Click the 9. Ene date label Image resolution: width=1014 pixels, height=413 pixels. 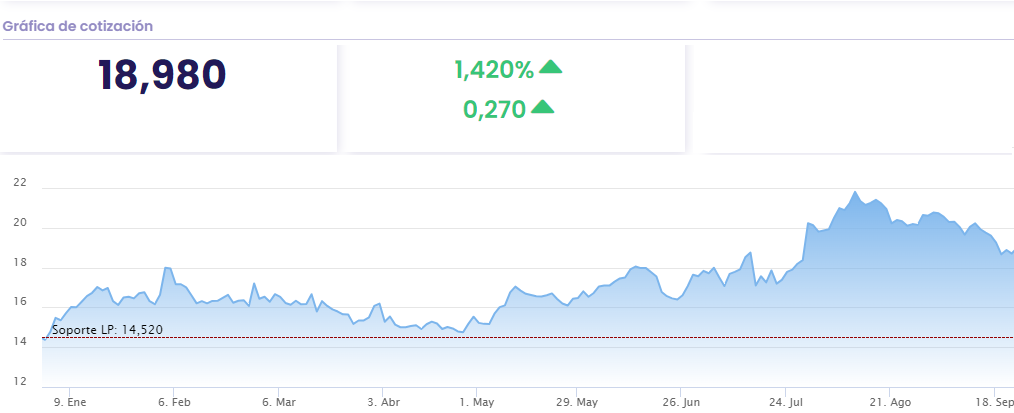coord(70,402)
